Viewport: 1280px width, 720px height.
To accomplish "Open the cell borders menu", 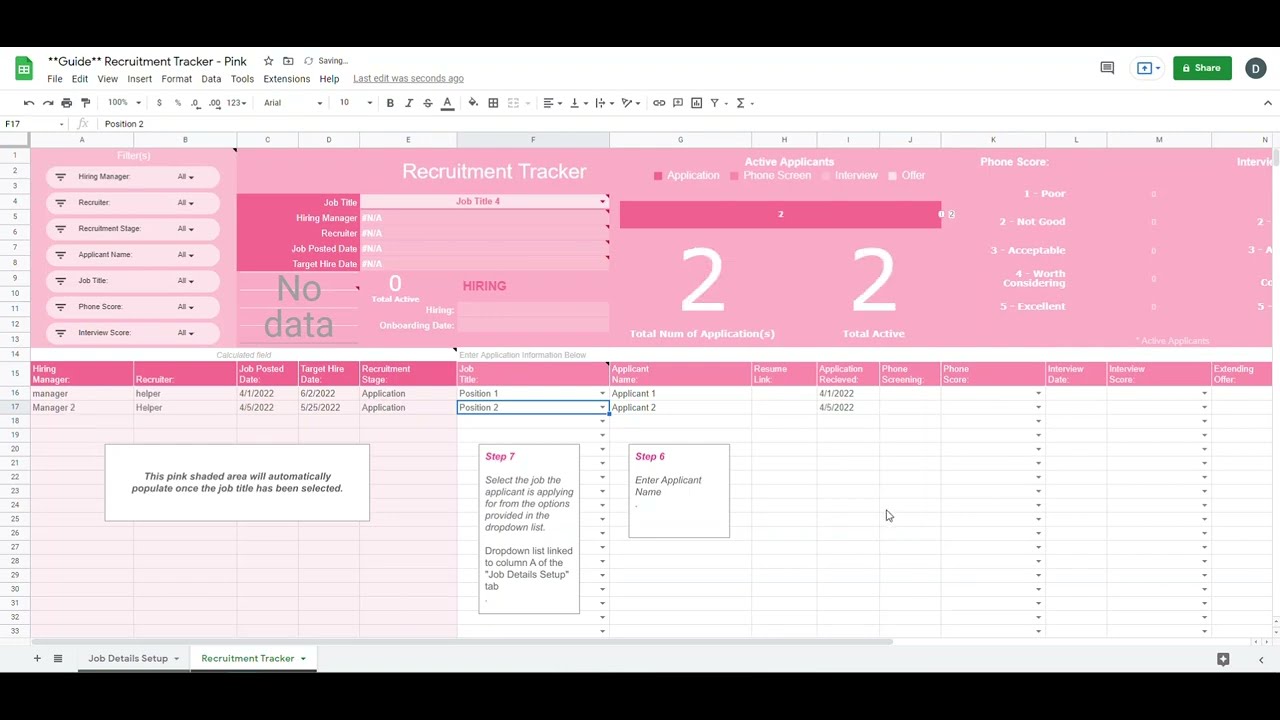I will pyautogui.click(x=493, y=103).
